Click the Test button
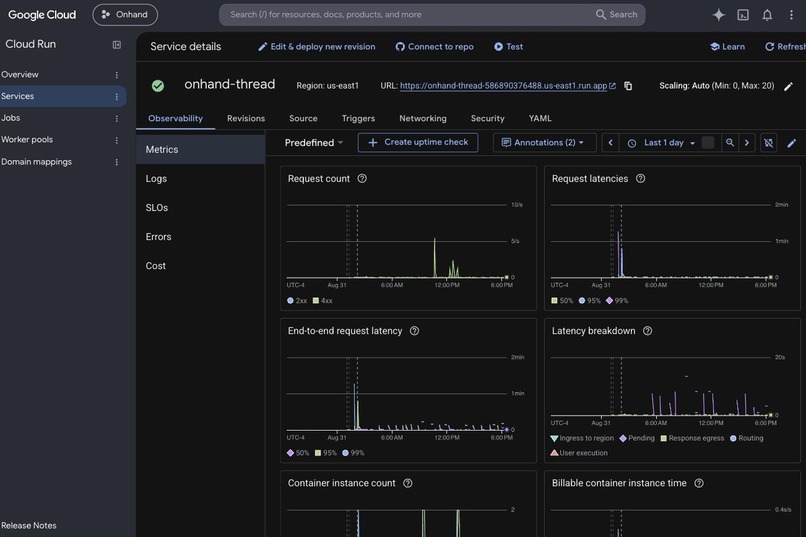This screenshot has width=806, height=537. tap(508, 47)
